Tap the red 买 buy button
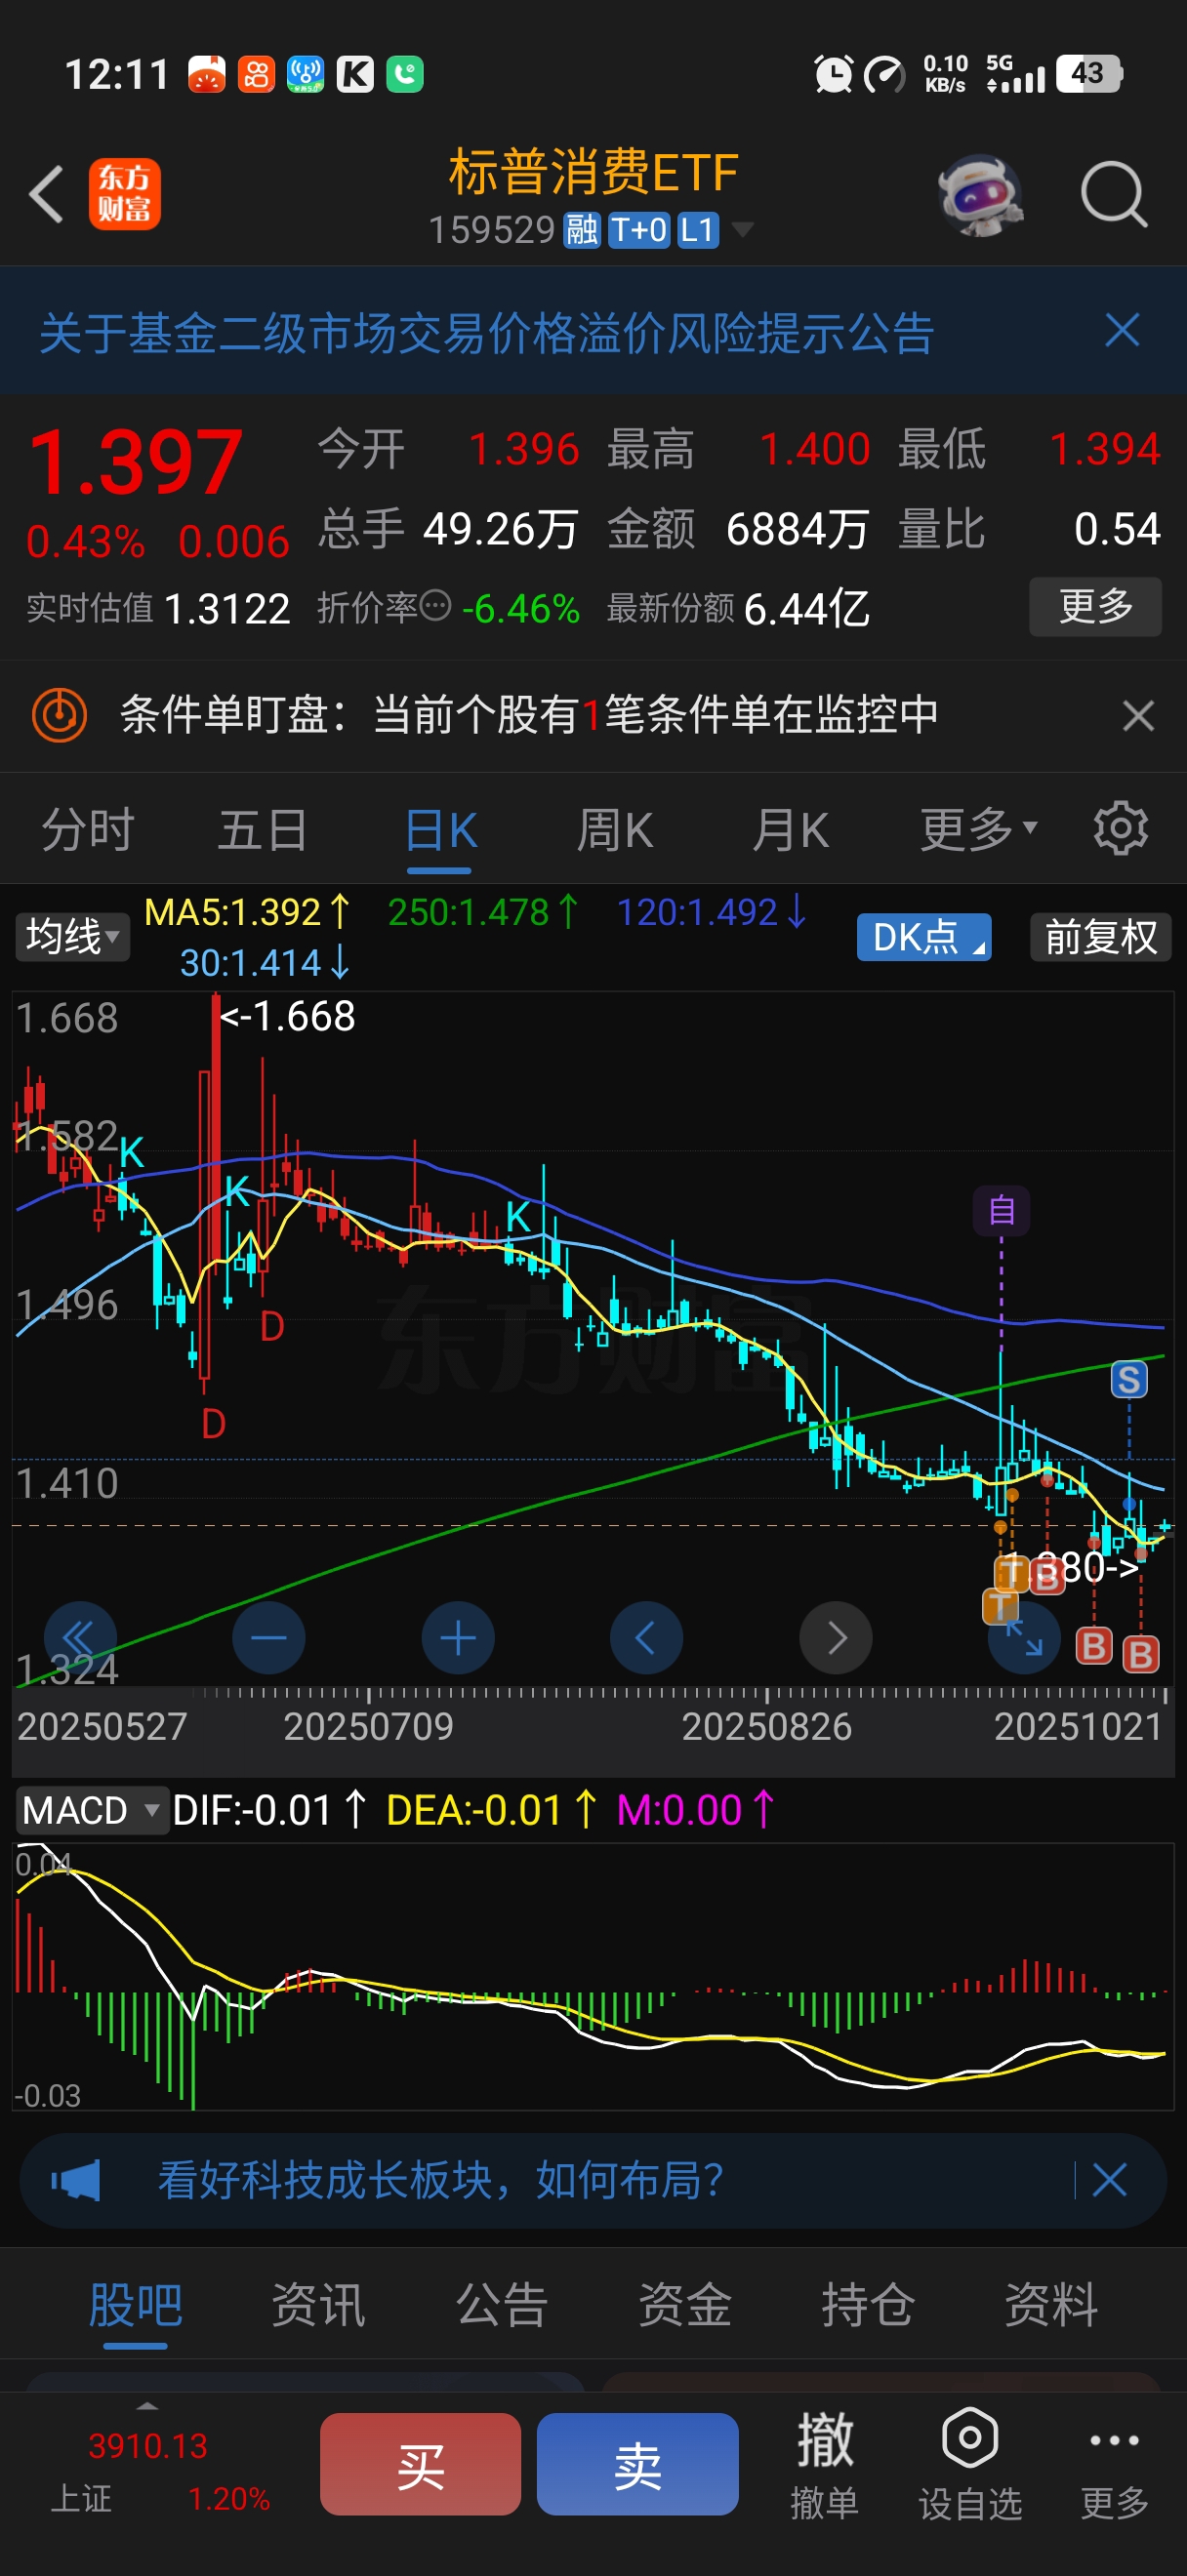Viewport: 1187px width, 2576px height. [420, 2464]
